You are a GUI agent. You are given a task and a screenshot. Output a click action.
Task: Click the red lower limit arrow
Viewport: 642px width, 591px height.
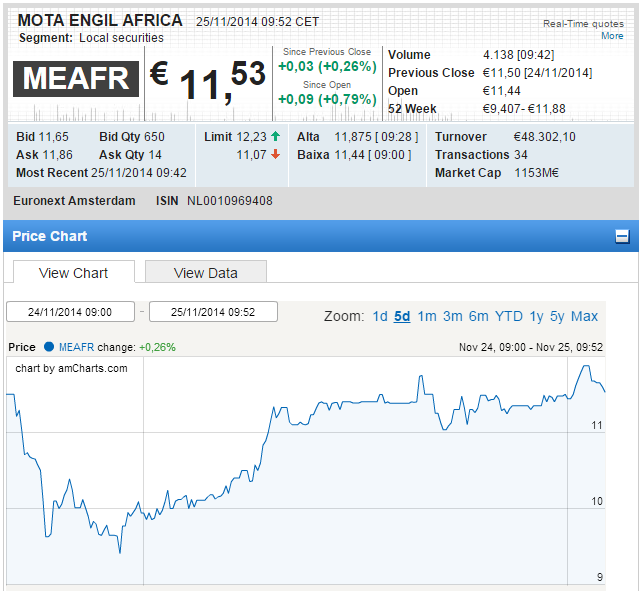(x=276, y=154)
